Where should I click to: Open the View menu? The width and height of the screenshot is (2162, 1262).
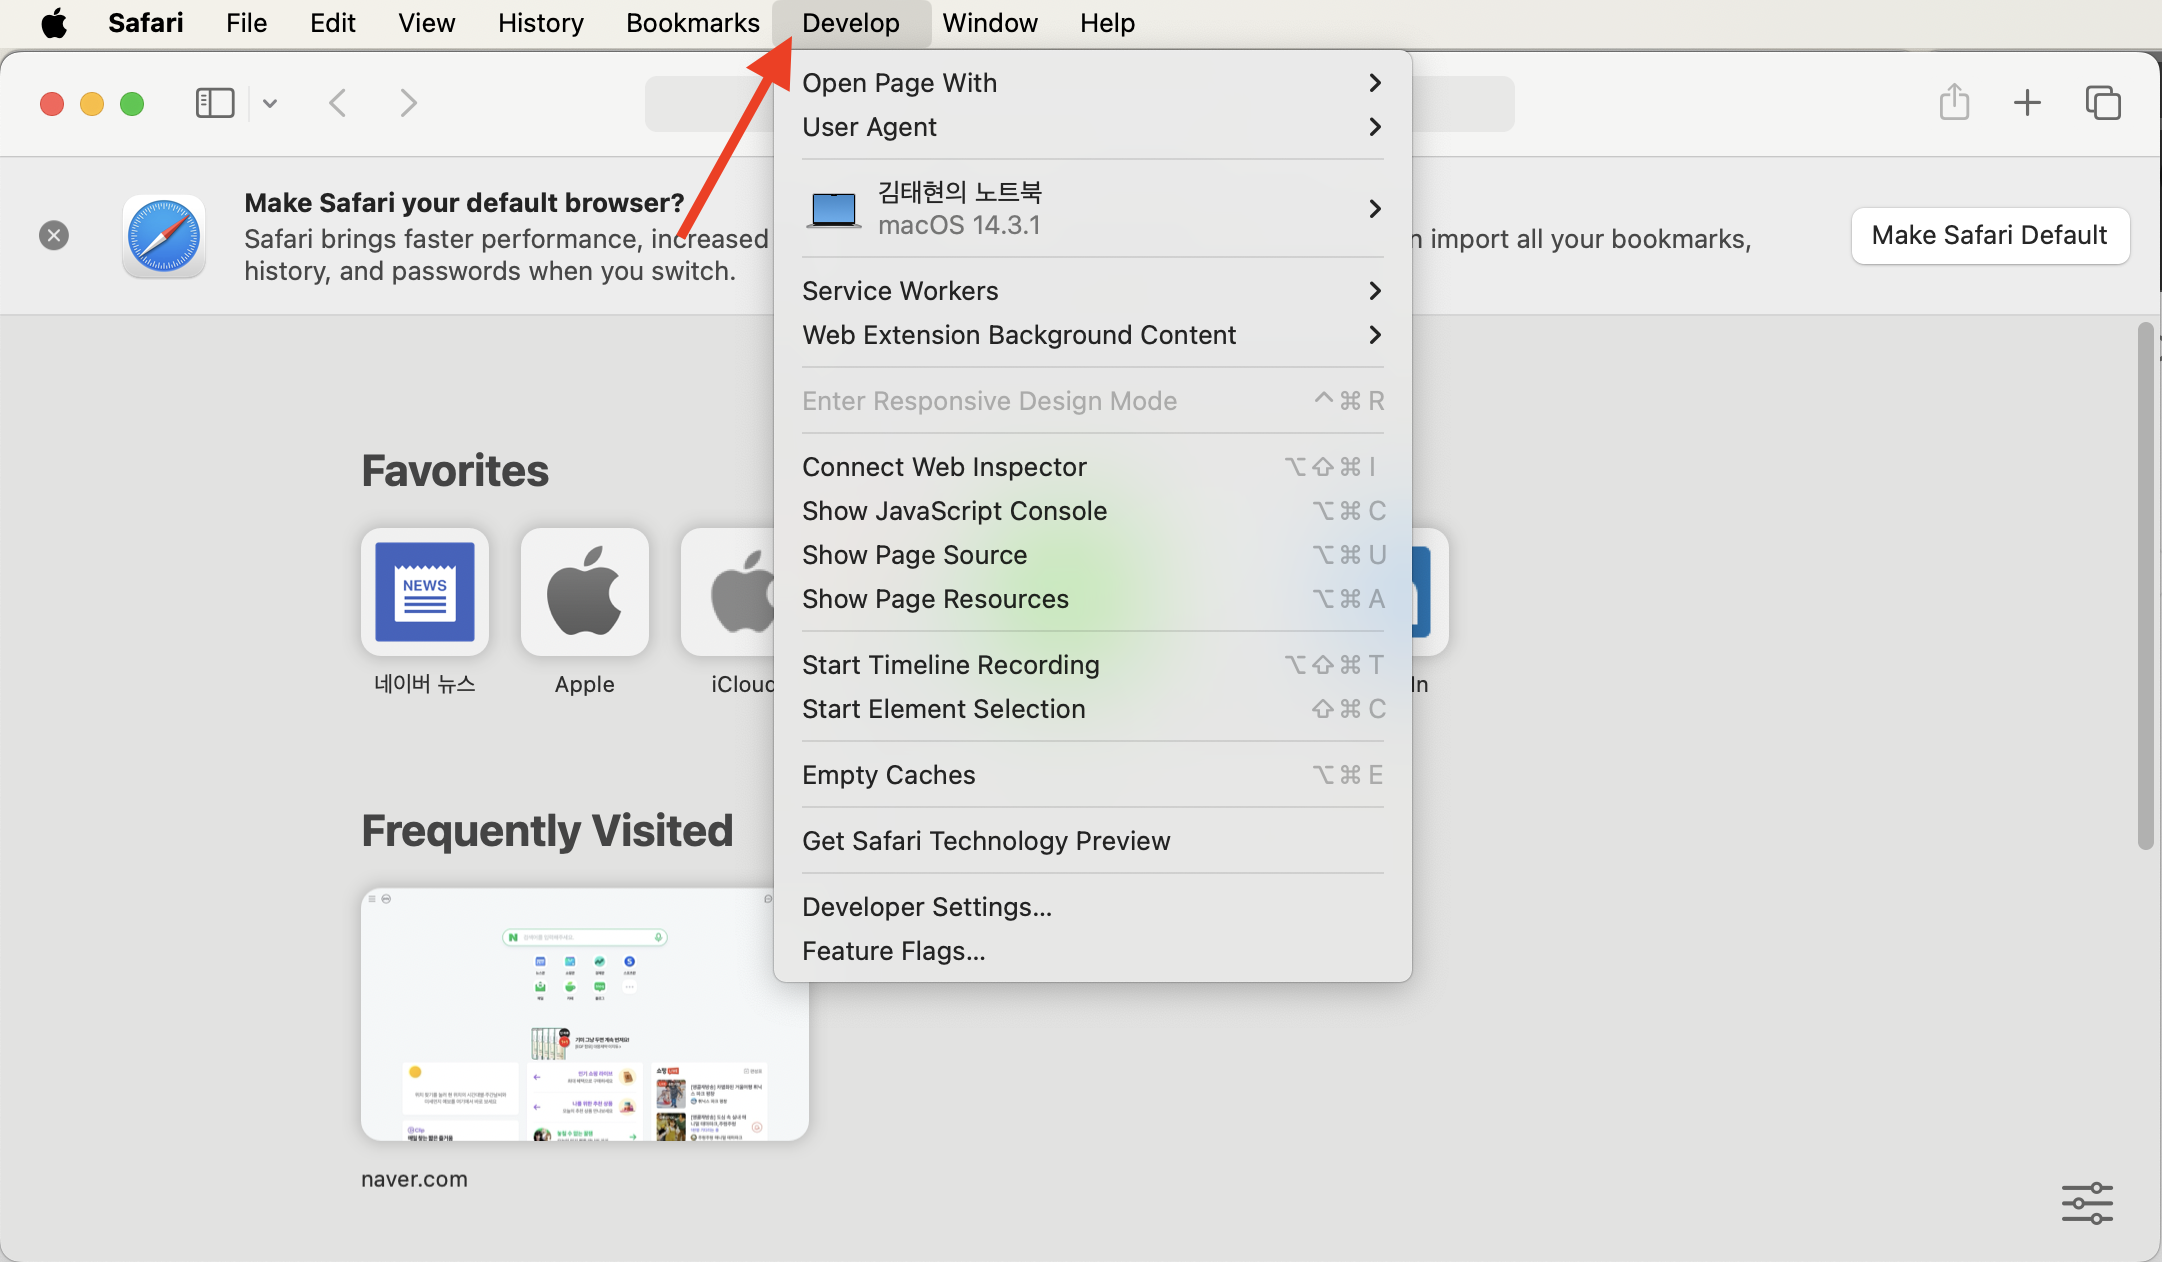(427, 23)
